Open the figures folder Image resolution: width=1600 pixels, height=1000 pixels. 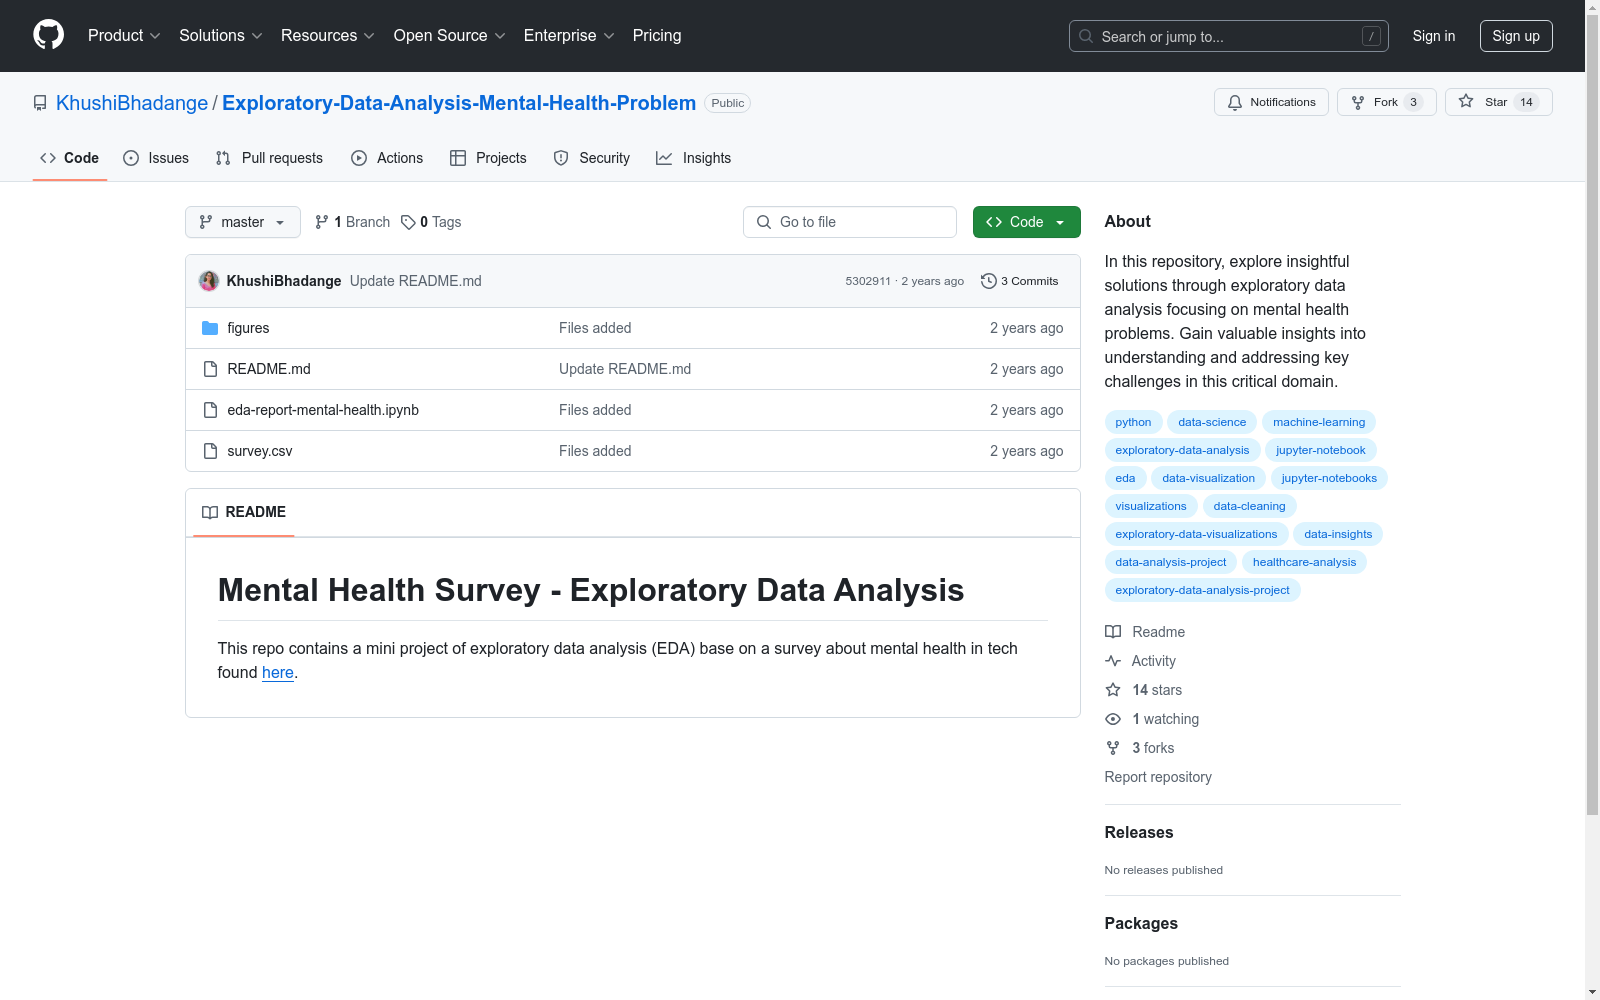[248, 328]
